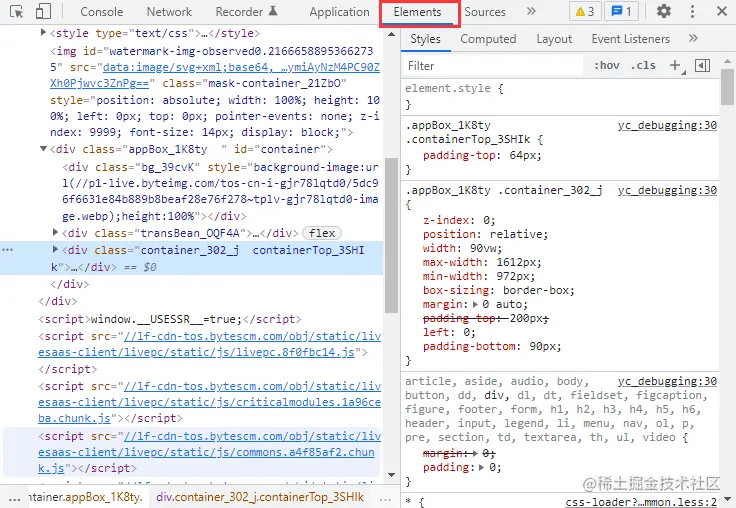This screenshot has width=736, height=508.
Task: Open DevTools settings gear
Action: coord(663,11)
